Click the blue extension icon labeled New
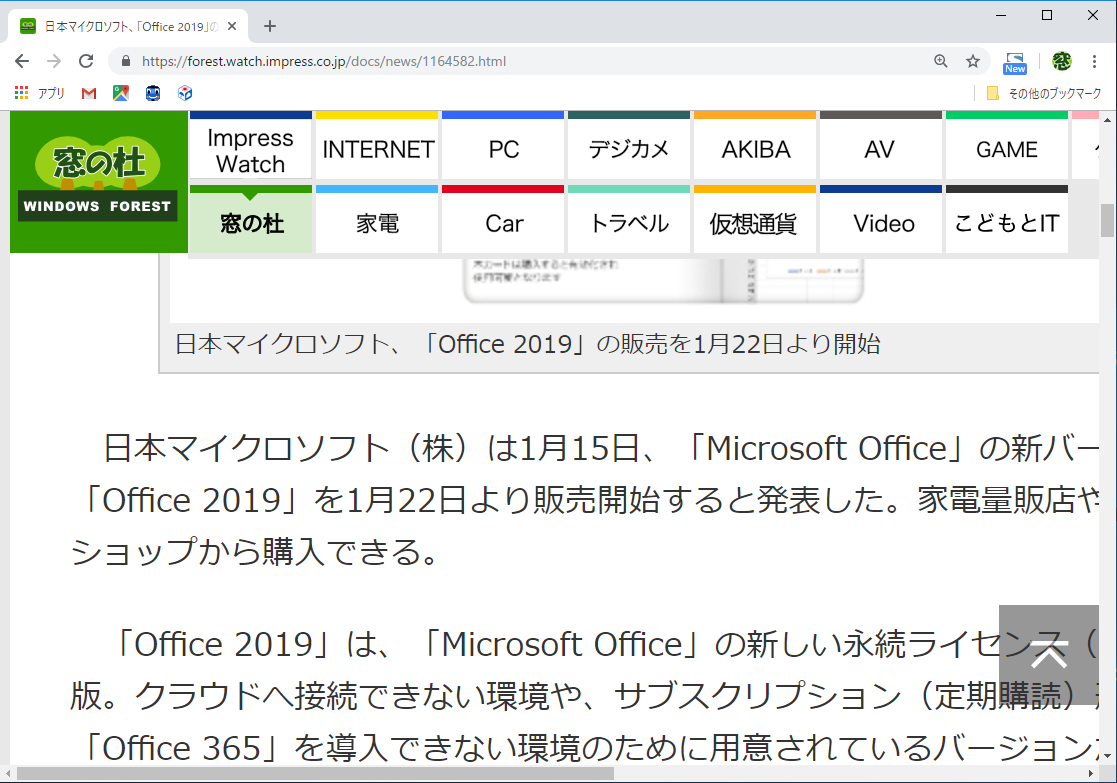Screen dimensions: 1117x783 click(x=1014, y=61)
